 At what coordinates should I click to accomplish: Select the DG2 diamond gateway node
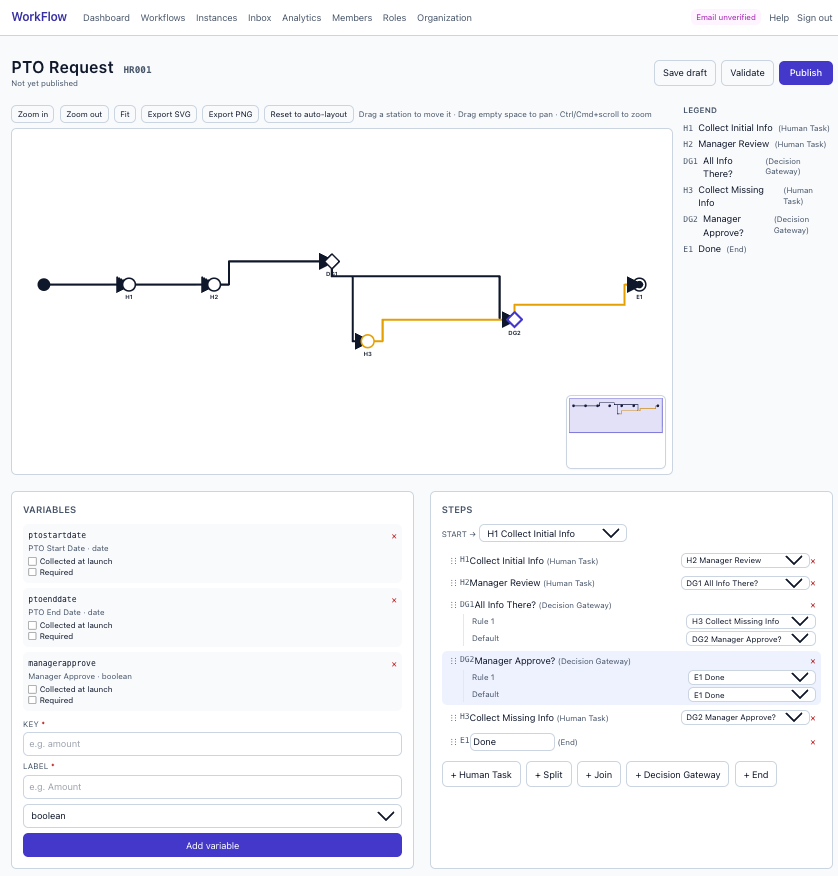point(515,320)
